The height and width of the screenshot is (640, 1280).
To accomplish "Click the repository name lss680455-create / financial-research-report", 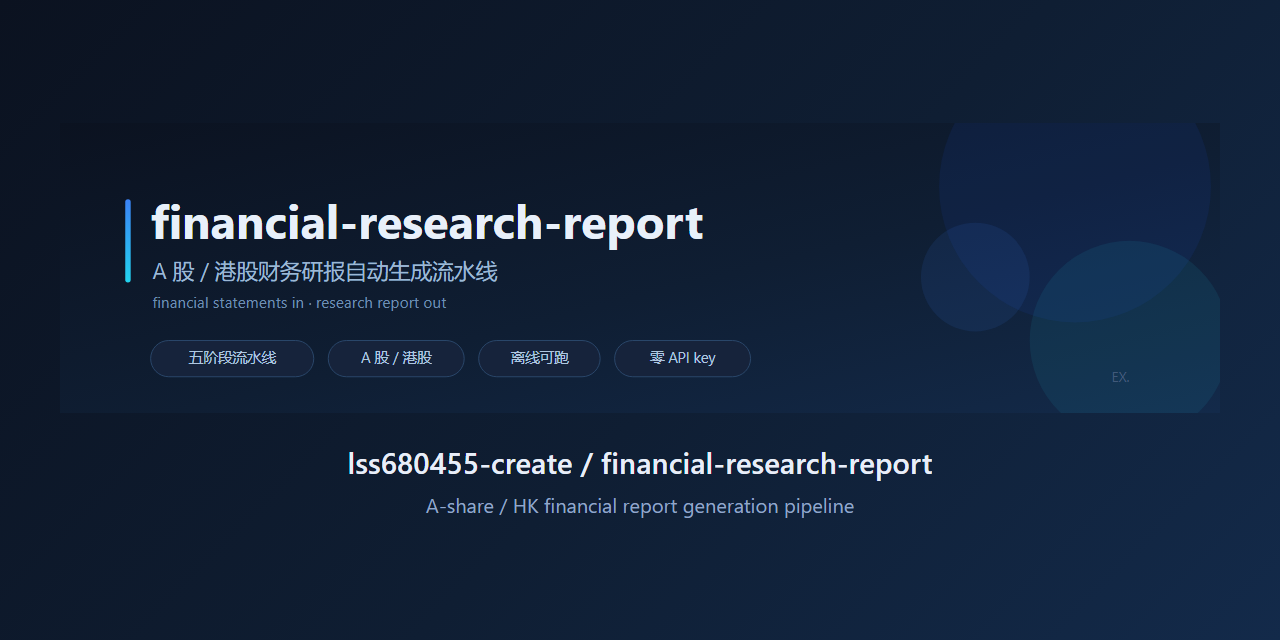I will [640, 464].
